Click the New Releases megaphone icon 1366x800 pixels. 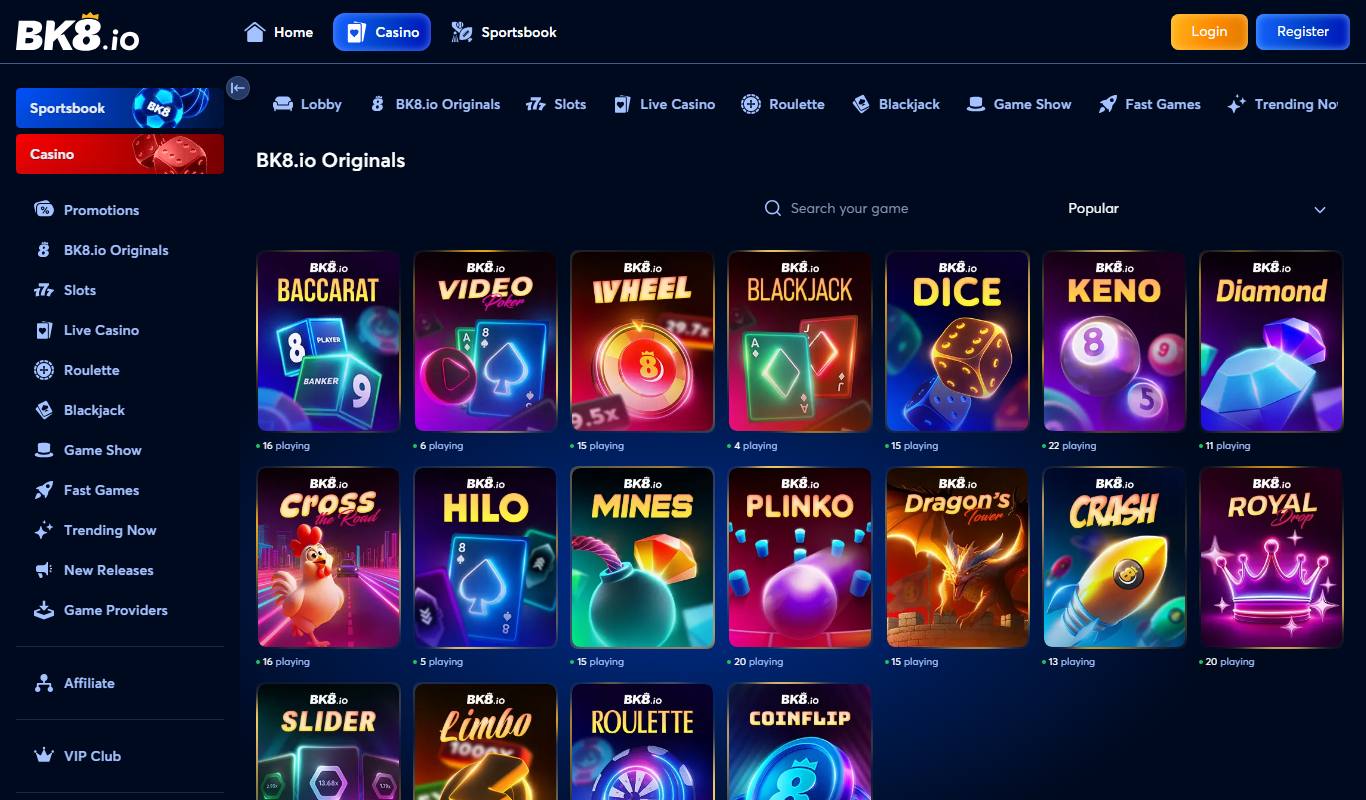(44, 570)
